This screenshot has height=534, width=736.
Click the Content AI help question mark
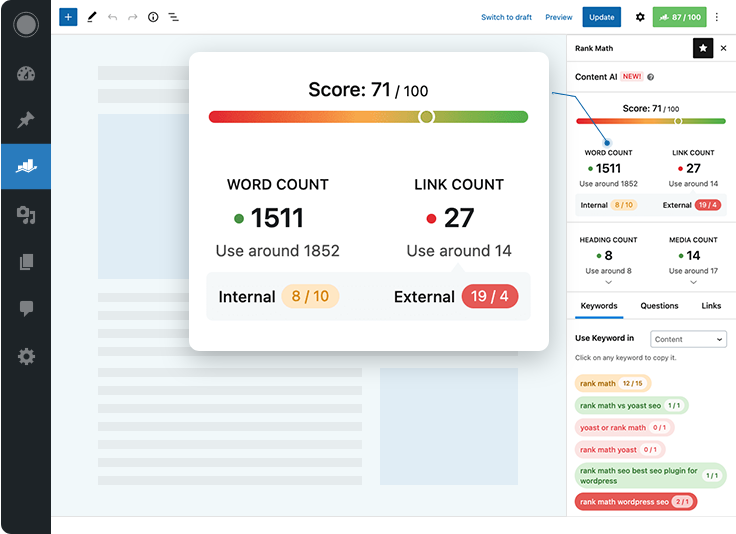pos(651,77)
